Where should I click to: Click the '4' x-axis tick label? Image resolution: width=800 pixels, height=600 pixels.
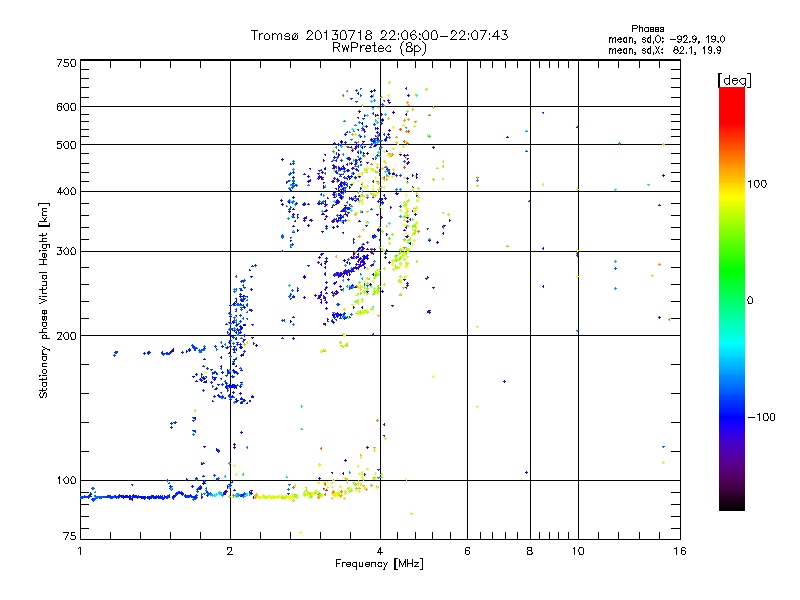380,551
